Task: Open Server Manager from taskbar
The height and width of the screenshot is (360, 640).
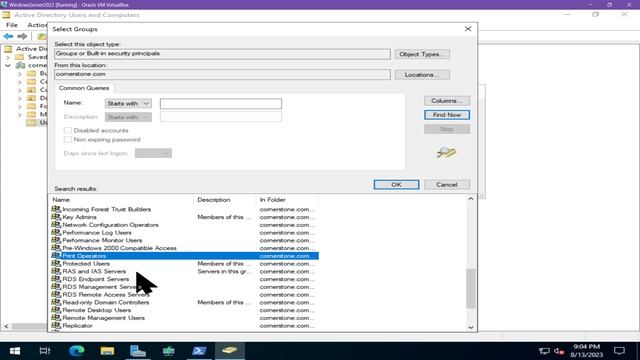Action: 138,351
